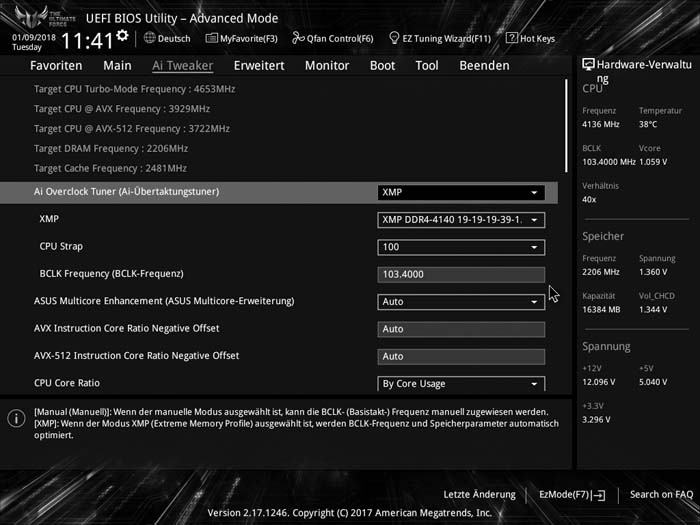Select the CPU Core Ratio label

[x=67, y=383]
